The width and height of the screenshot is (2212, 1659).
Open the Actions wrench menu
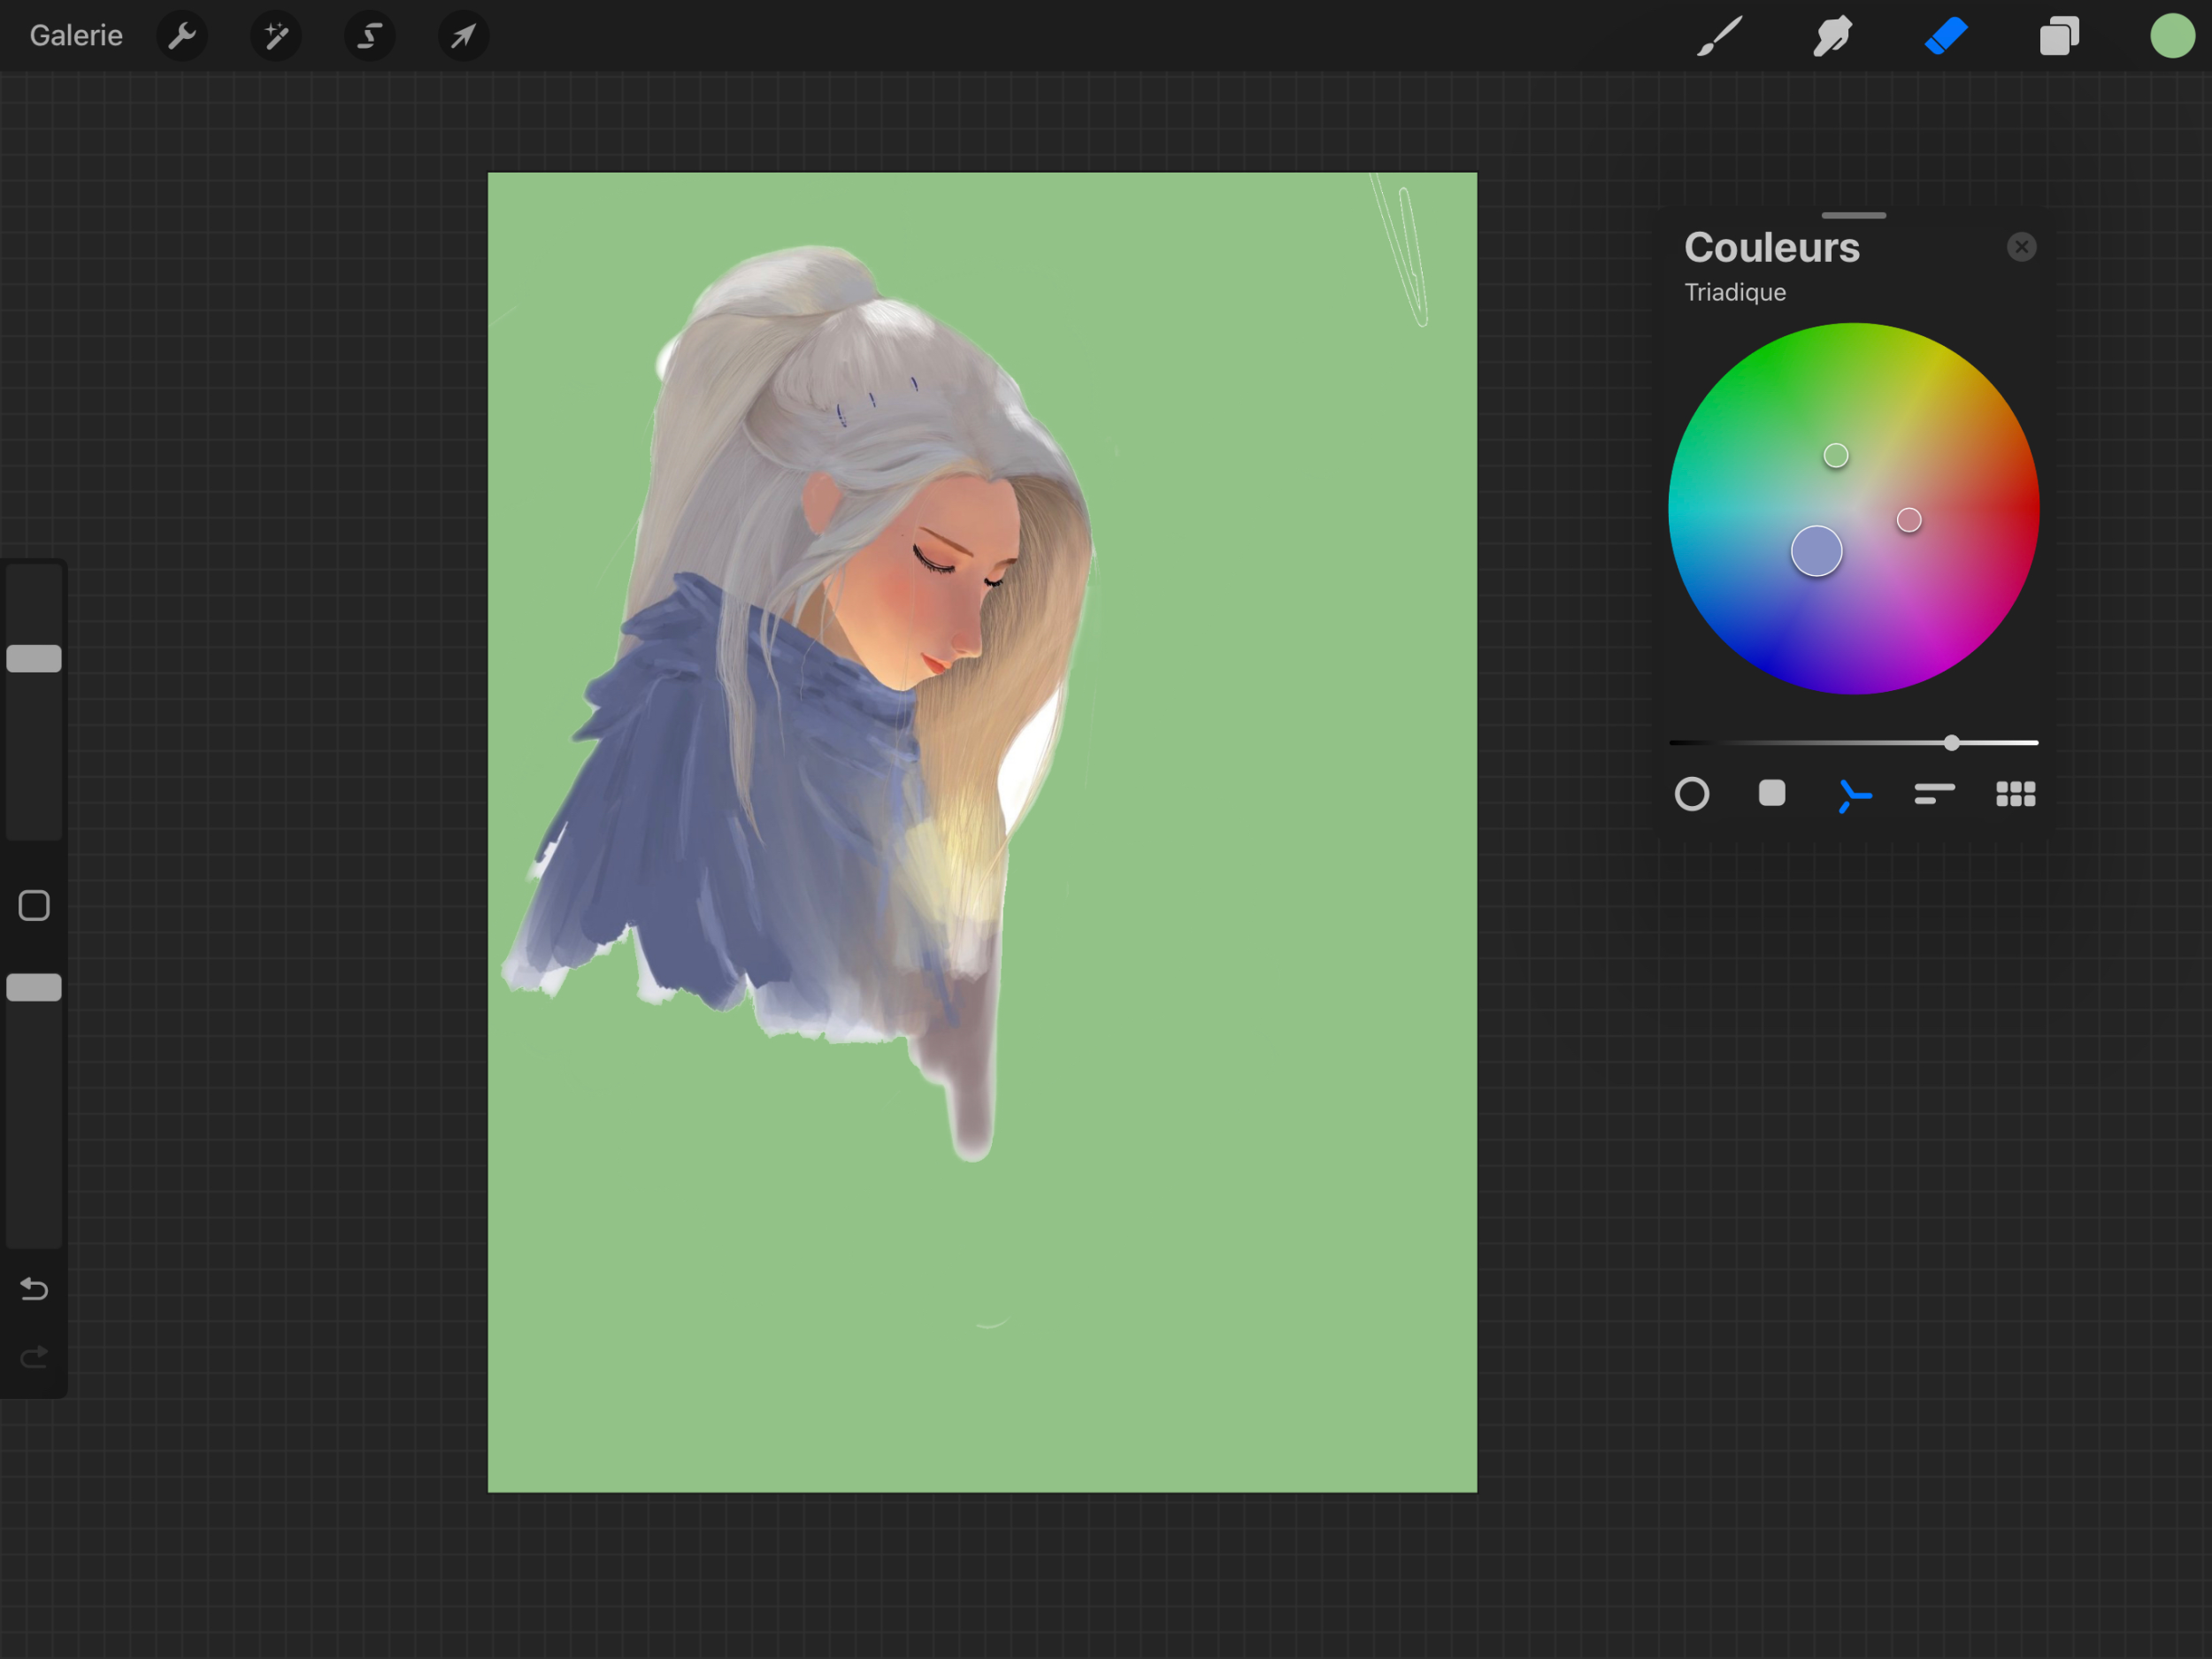(182, 37)
